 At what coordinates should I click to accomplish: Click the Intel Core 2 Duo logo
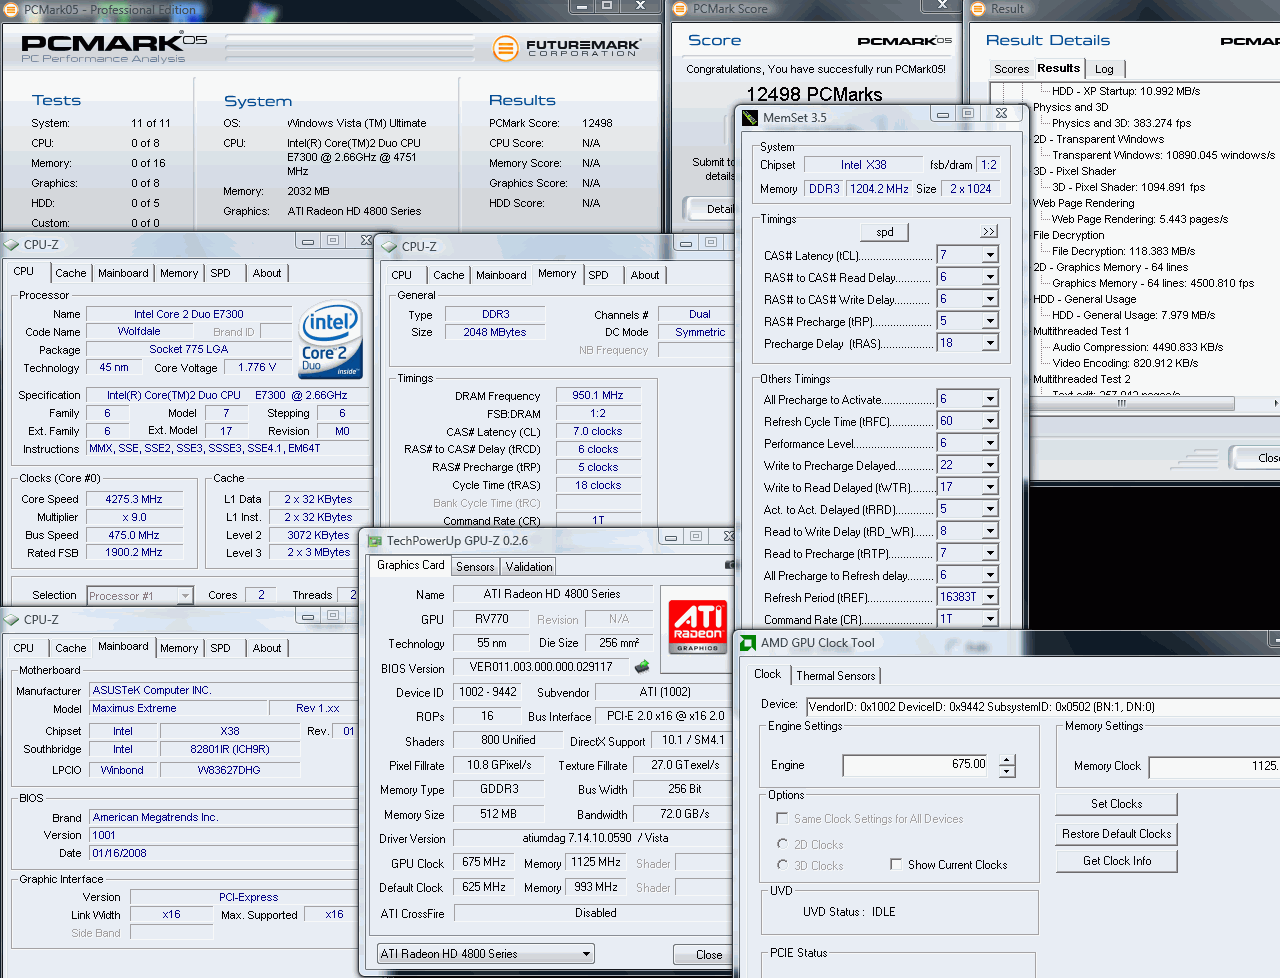330,341
